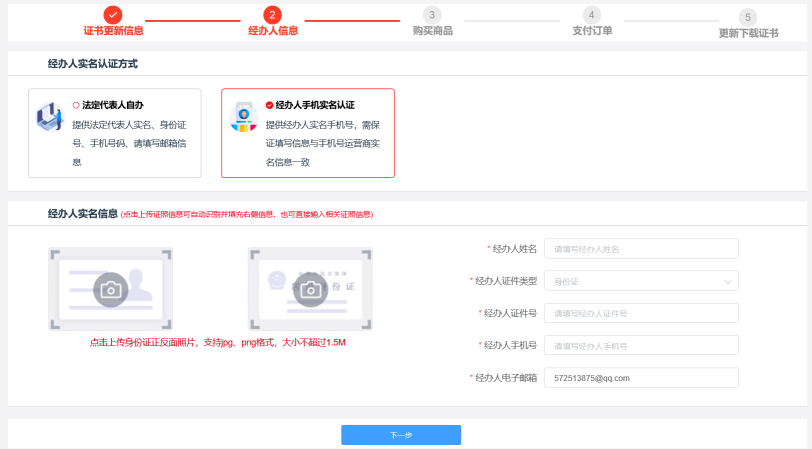
Task: Click the 经办人姓名 field label
Action: pos(515,249)
